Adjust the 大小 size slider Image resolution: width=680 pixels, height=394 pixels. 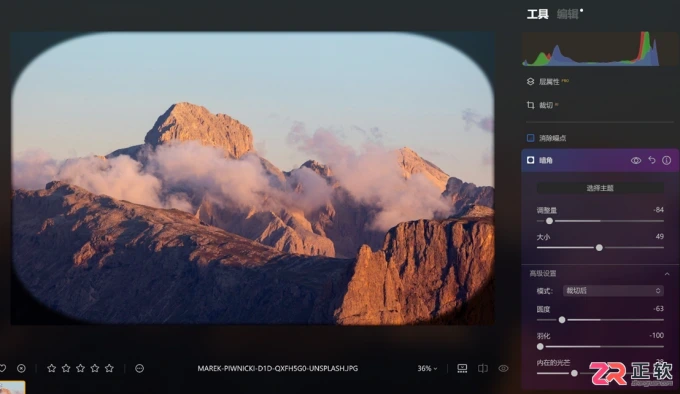[x=599, y=247]
